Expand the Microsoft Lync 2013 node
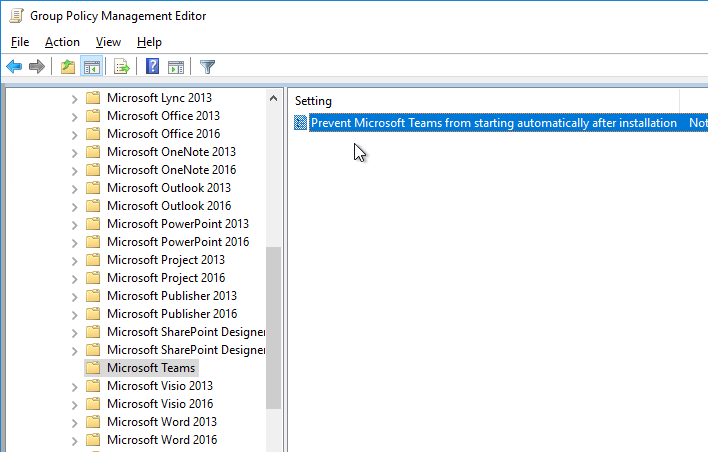Viewport: 708px width, 452px height. [75, 99]
